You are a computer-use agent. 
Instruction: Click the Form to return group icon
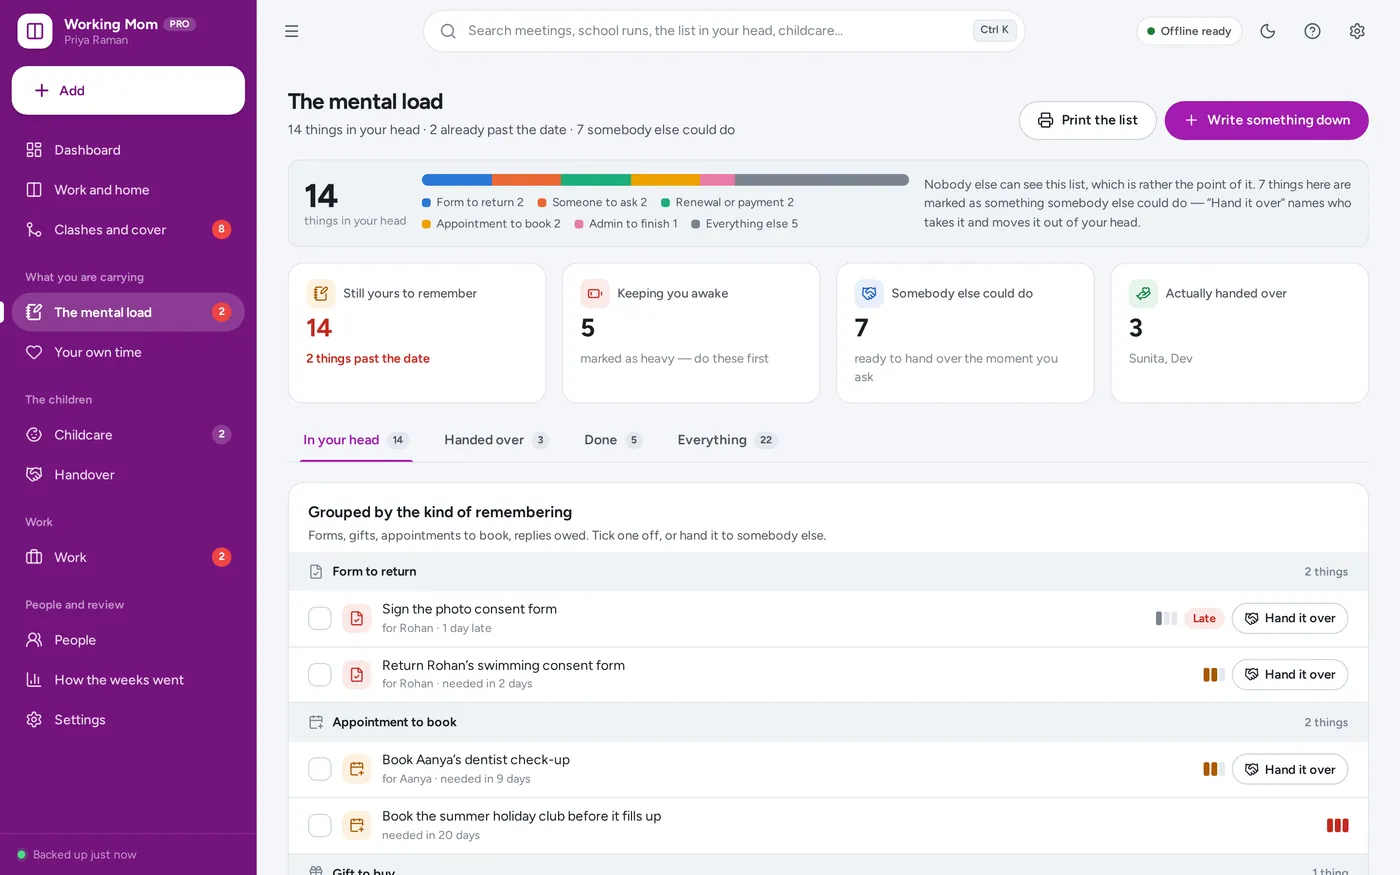(316, 572)
